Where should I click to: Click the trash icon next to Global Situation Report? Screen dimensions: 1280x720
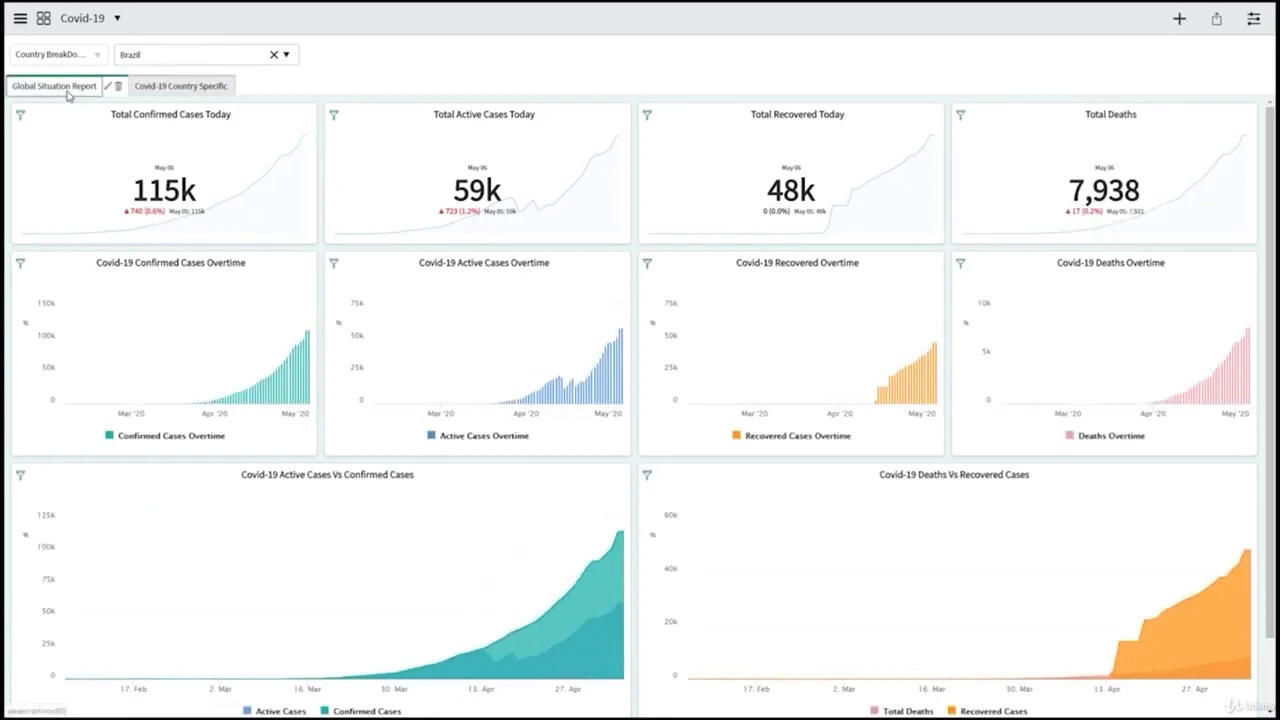pos(119,86)
